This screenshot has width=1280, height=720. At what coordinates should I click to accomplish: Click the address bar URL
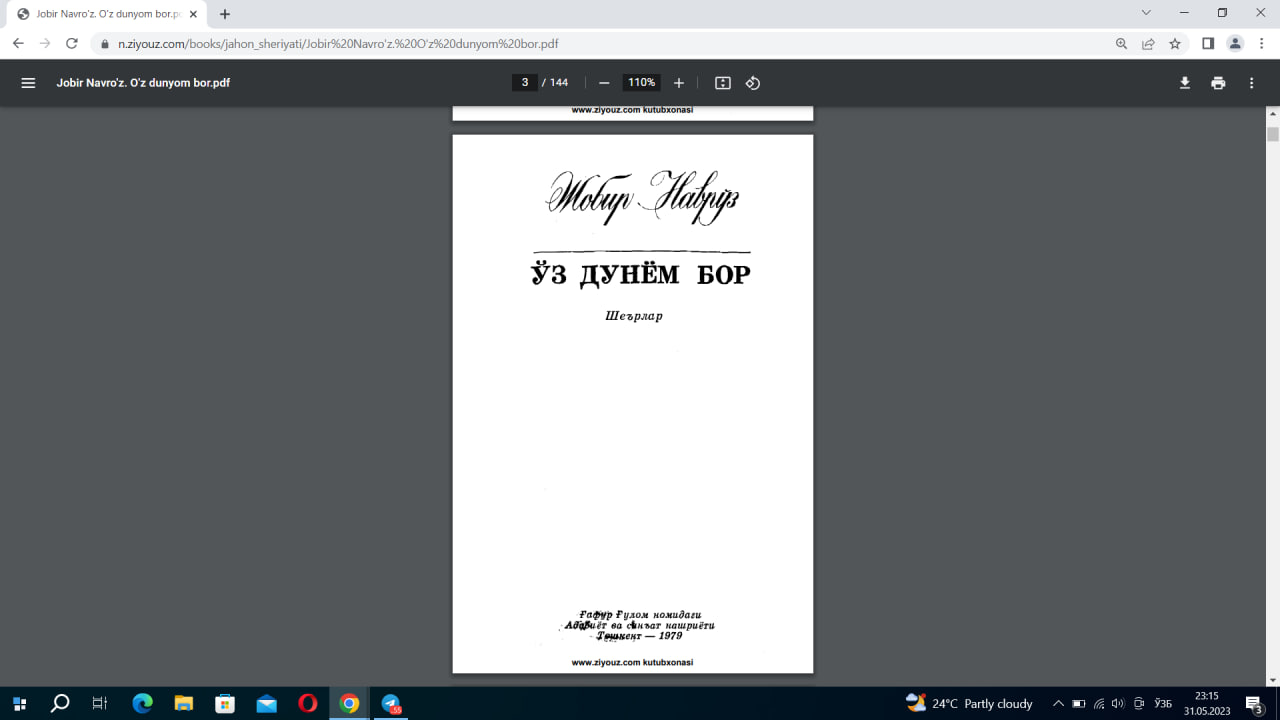pyautogui.click(x=338, y=44)
